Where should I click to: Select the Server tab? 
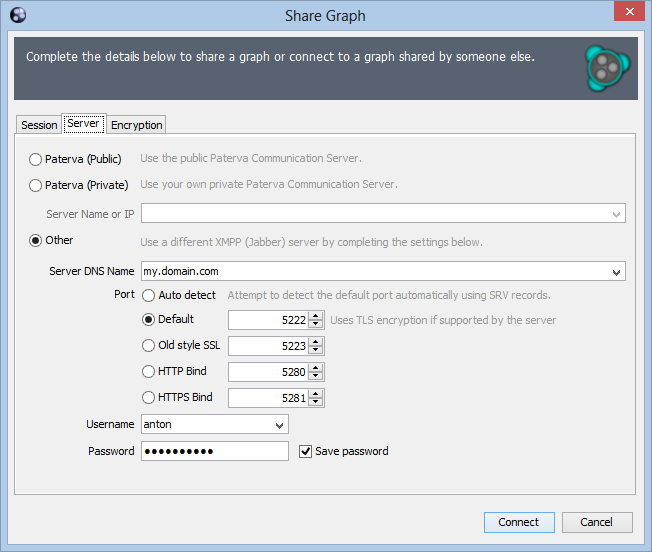(84, 123)
